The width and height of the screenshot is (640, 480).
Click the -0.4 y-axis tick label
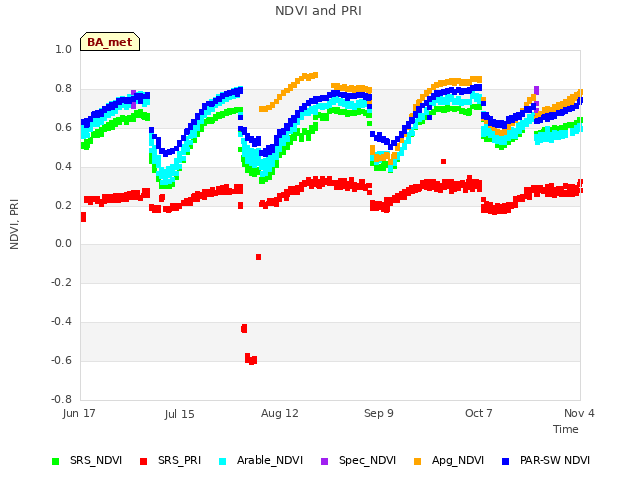click(61, 322)
